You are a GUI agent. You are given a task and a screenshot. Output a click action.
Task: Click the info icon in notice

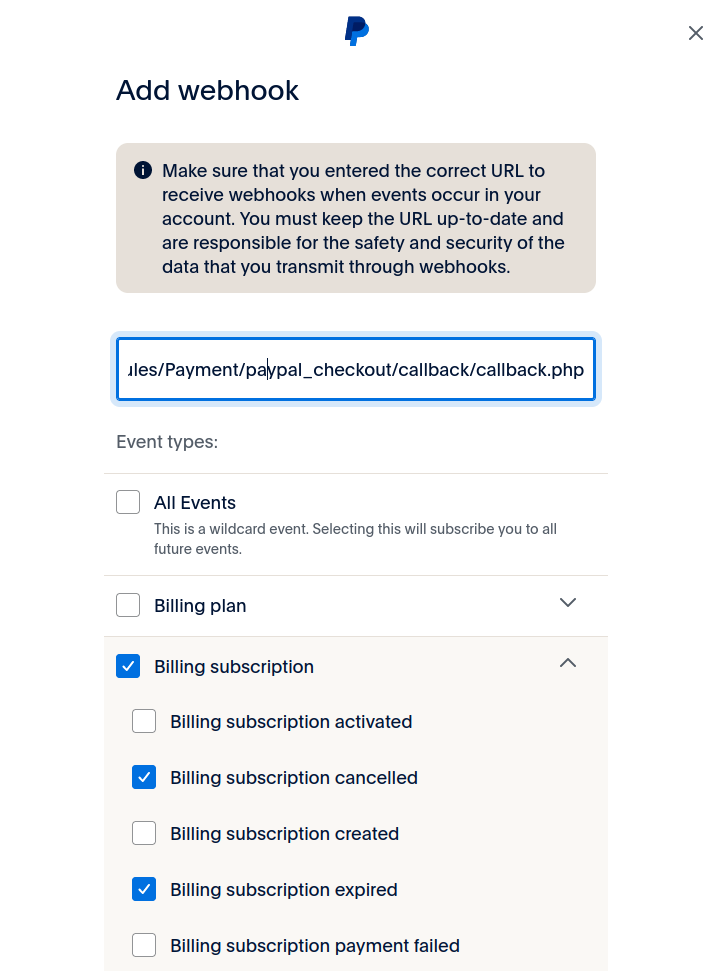(143, 170)
